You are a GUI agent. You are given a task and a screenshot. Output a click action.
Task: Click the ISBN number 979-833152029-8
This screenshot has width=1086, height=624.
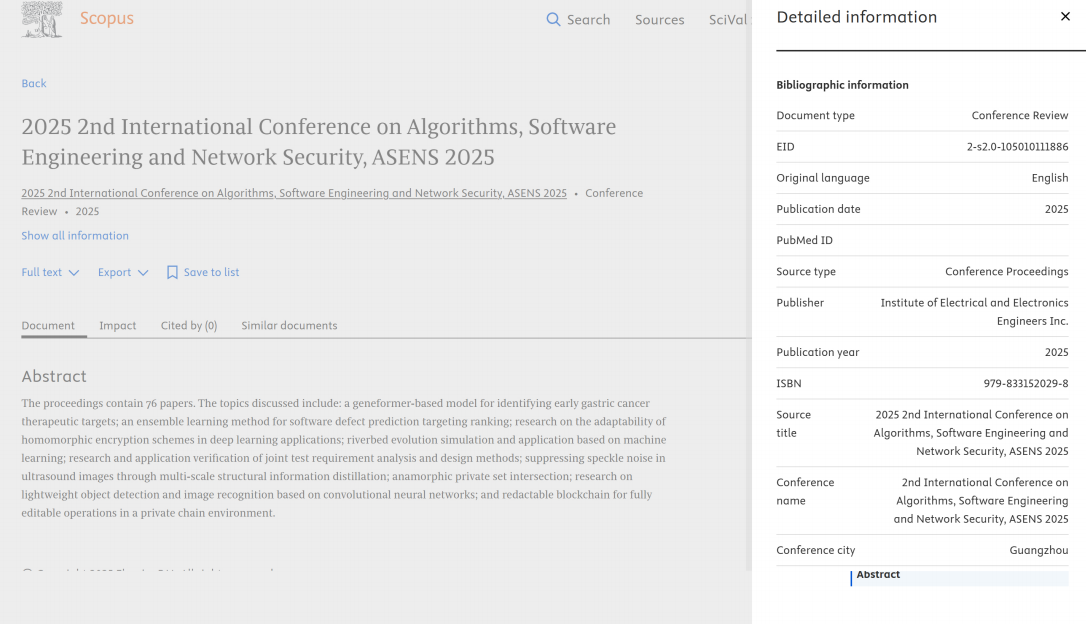[x=1025, y=383]
